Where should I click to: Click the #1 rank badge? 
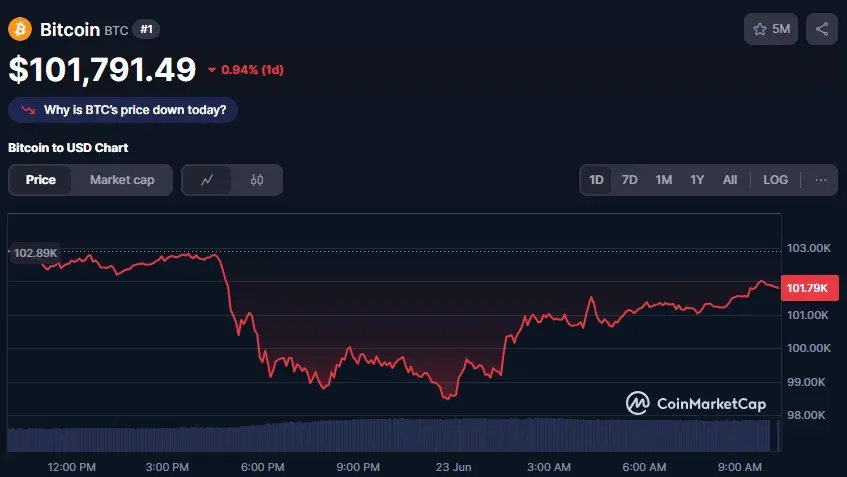click(x=146, y=29)
